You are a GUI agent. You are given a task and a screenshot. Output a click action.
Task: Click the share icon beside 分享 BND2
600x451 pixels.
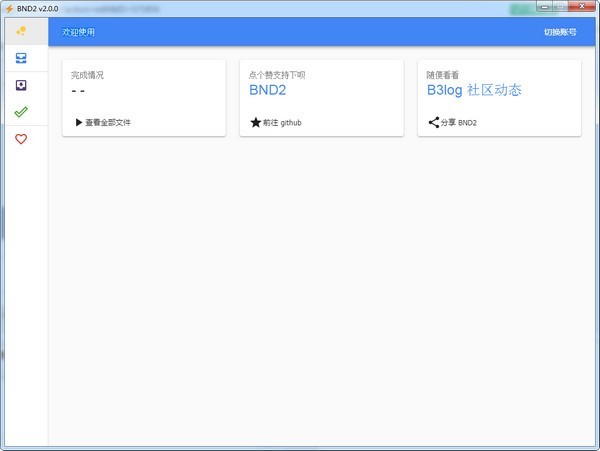click(434, 122)
